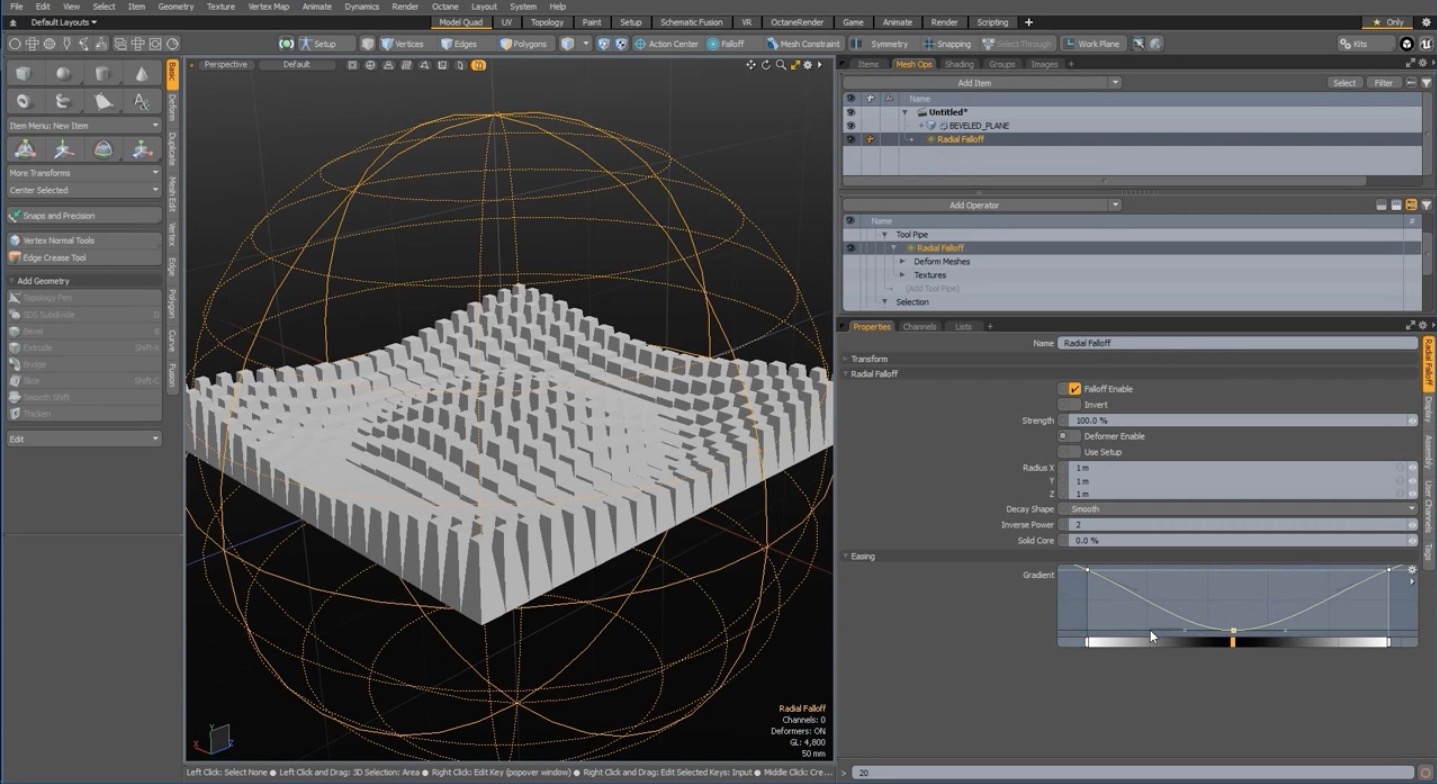Click the Teapot primitive icon
The image size is (1437, 784).
point(103,101)
